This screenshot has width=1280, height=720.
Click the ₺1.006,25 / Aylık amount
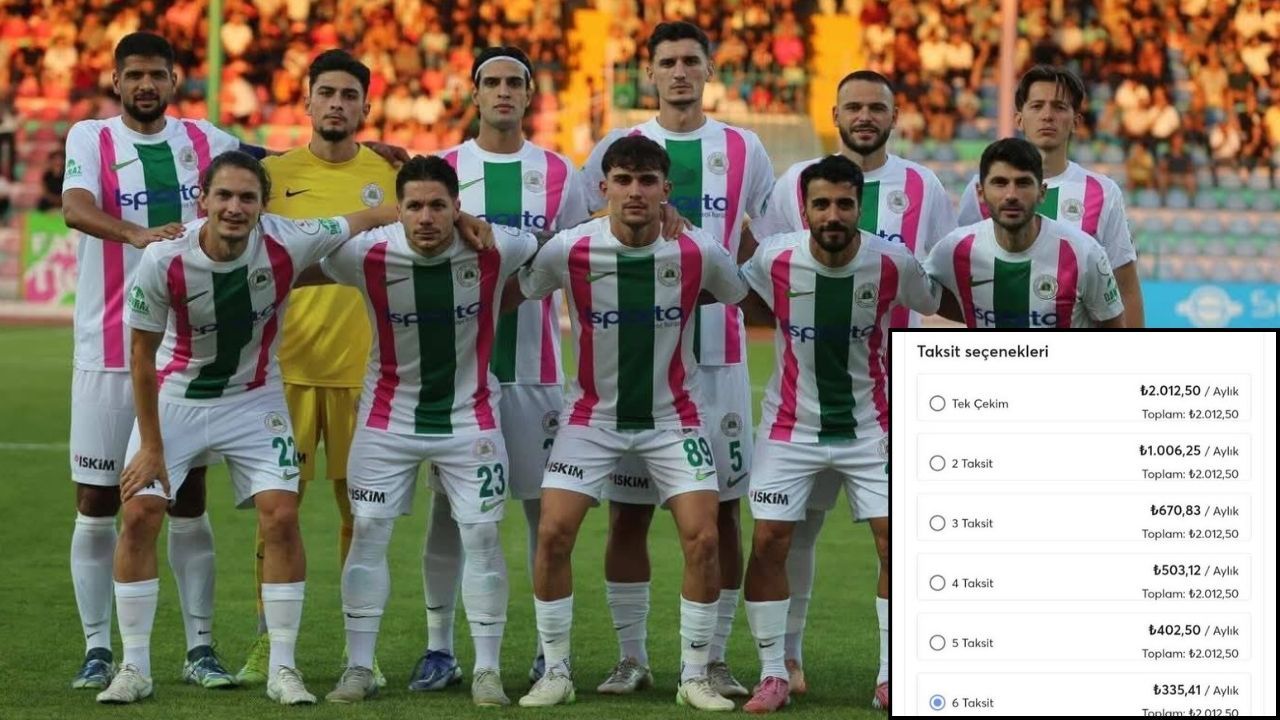tap(1188, 451)
